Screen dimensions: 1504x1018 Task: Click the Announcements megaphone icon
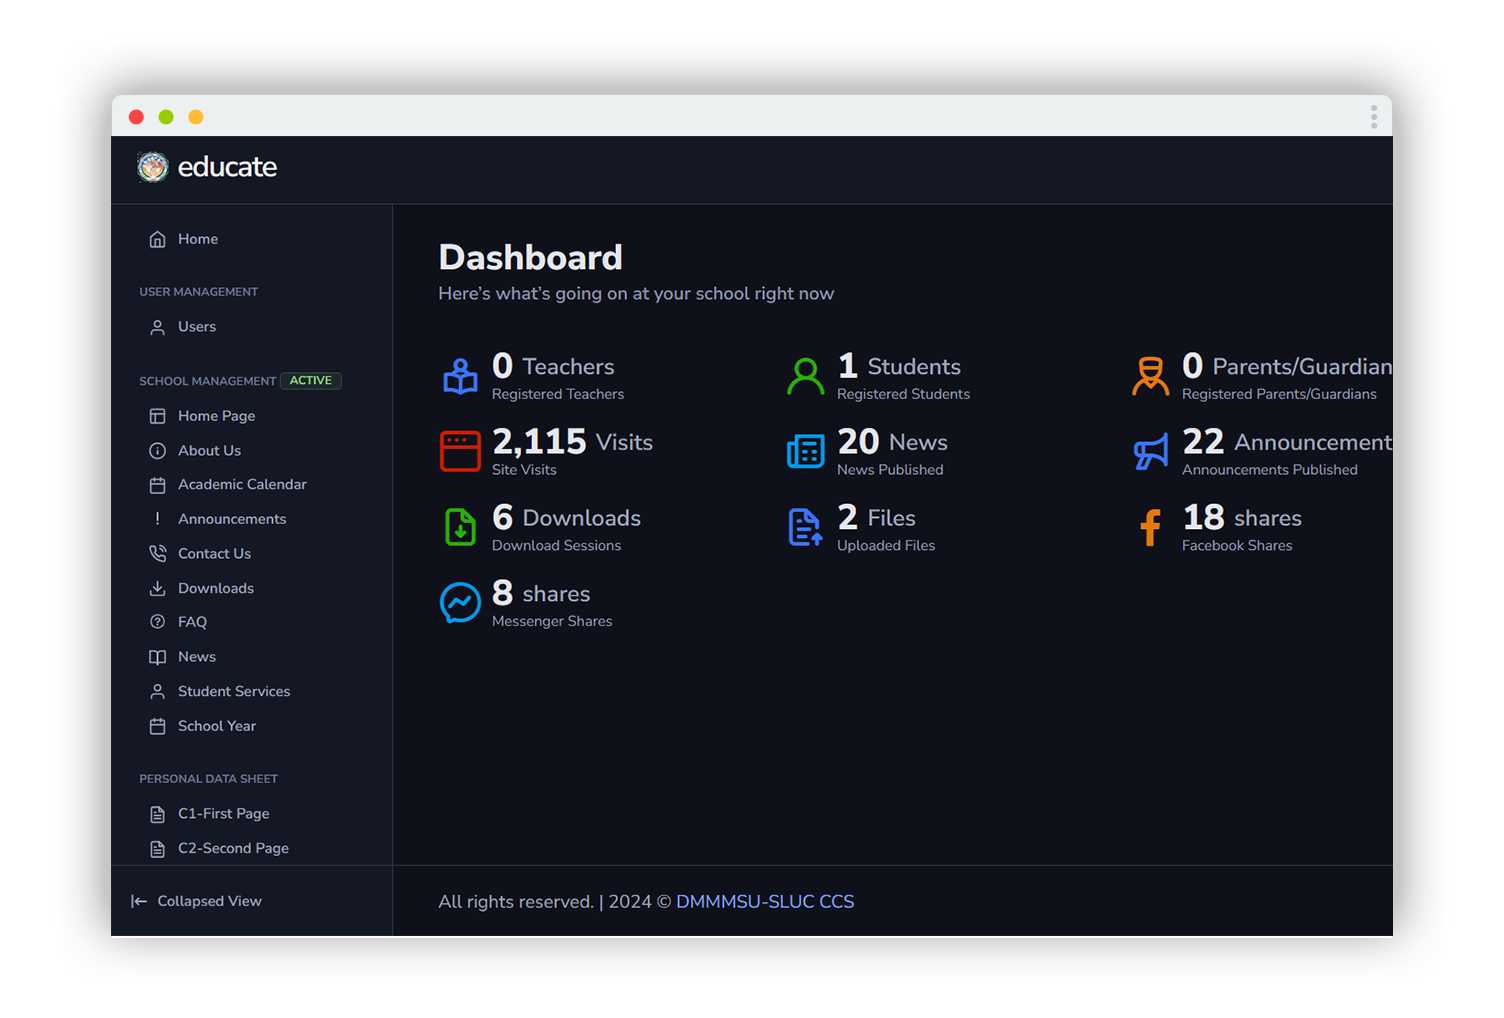tap(1150, 452)
